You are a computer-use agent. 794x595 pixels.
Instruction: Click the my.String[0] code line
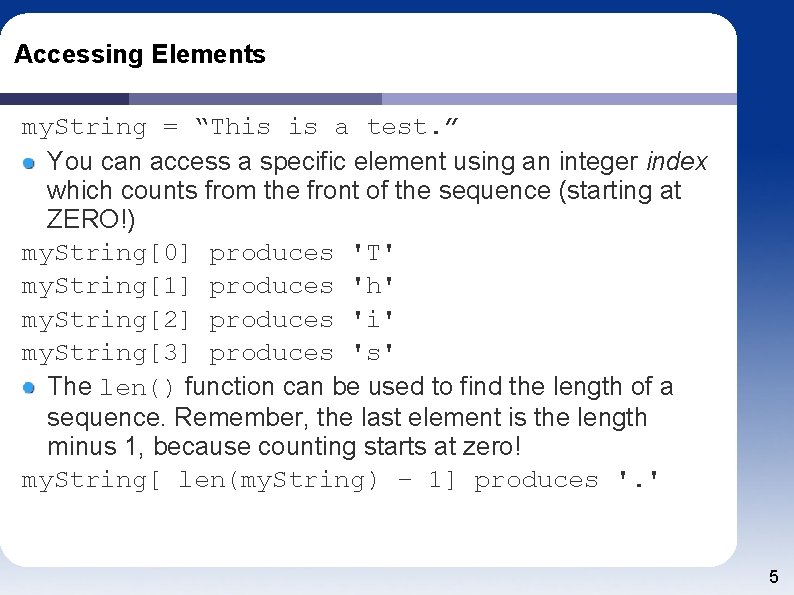208,253
